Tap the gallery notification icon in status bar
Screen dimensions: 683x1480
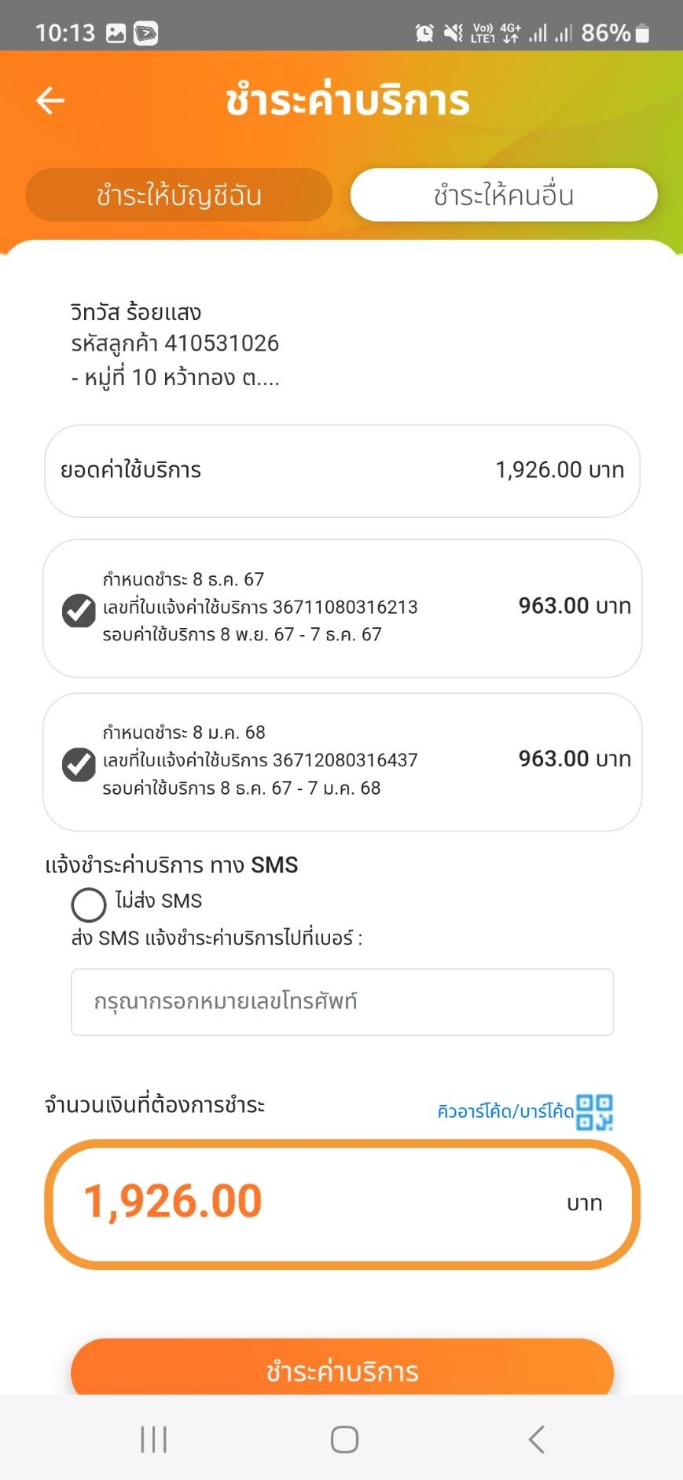click(x=116, y=33)
